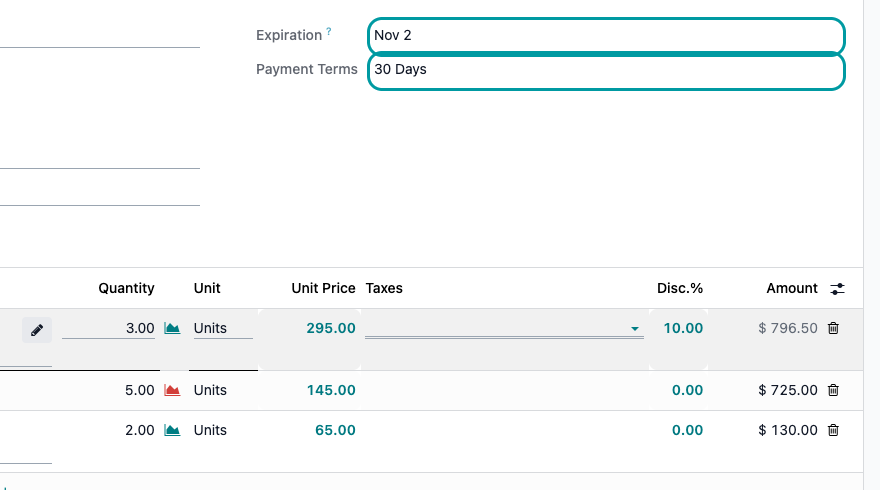880x490 pixels.
Task: Click the Disc.% column header
Action: [x=680, y=288]
